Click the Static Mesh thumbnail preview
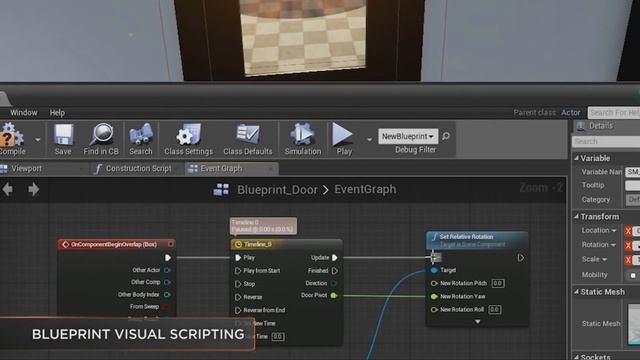The image size is (640, 360). (634, 324)
